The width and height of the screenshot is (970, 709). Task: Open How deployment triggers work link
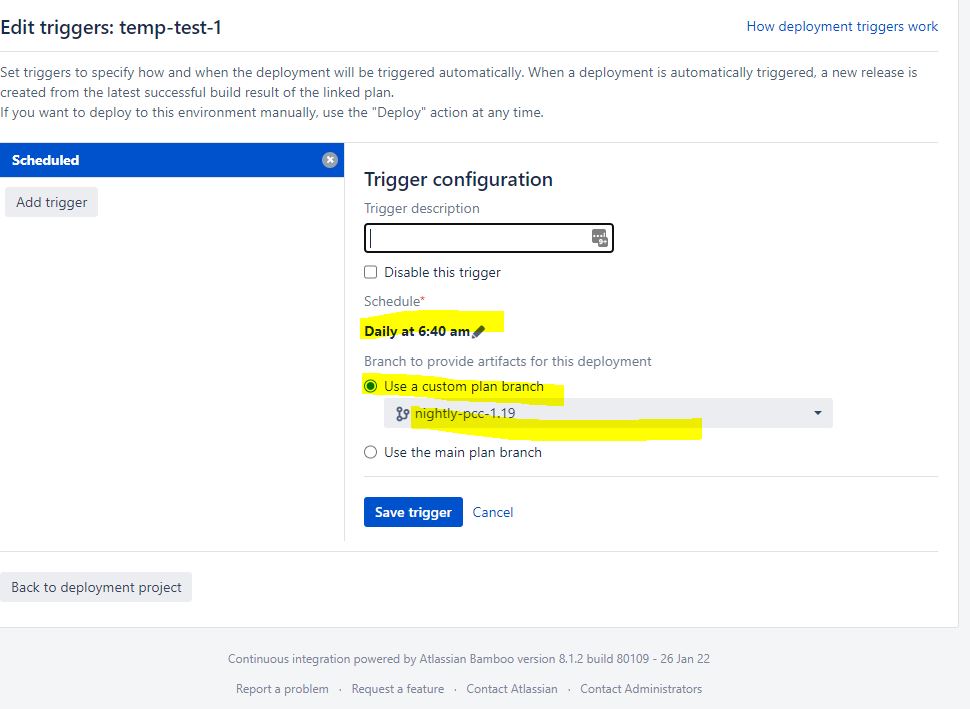[x=842, y=27]
